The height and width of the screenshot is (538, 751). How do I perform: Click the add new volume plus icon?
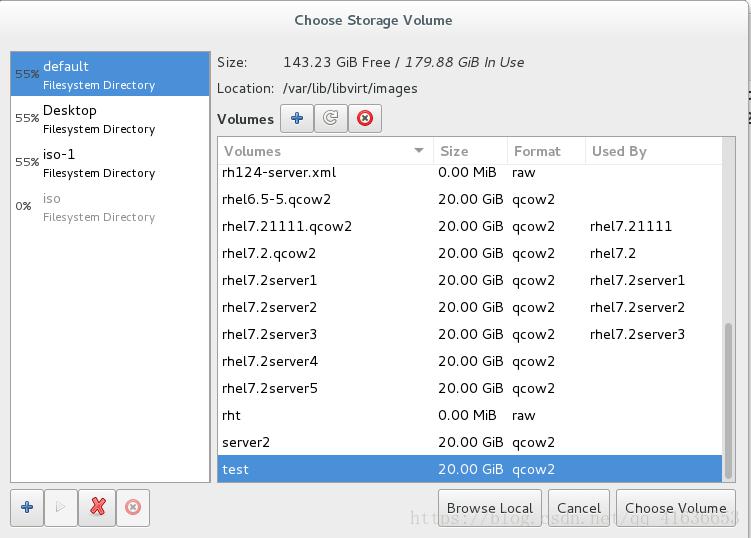coord(296,119)
